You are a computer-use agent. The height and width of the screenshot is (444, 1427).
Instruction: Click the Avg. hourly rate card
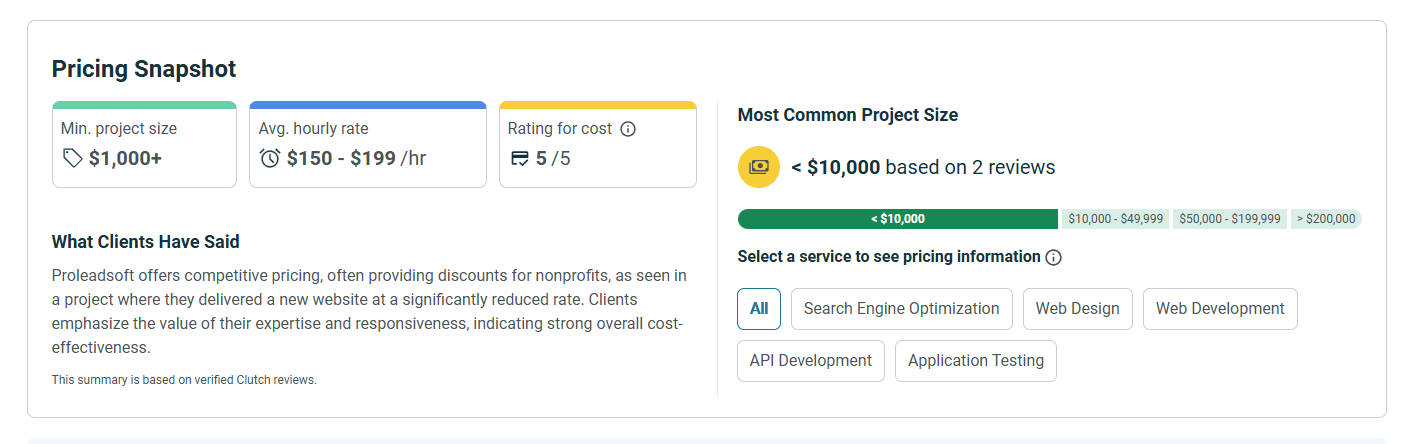point(367,145)
